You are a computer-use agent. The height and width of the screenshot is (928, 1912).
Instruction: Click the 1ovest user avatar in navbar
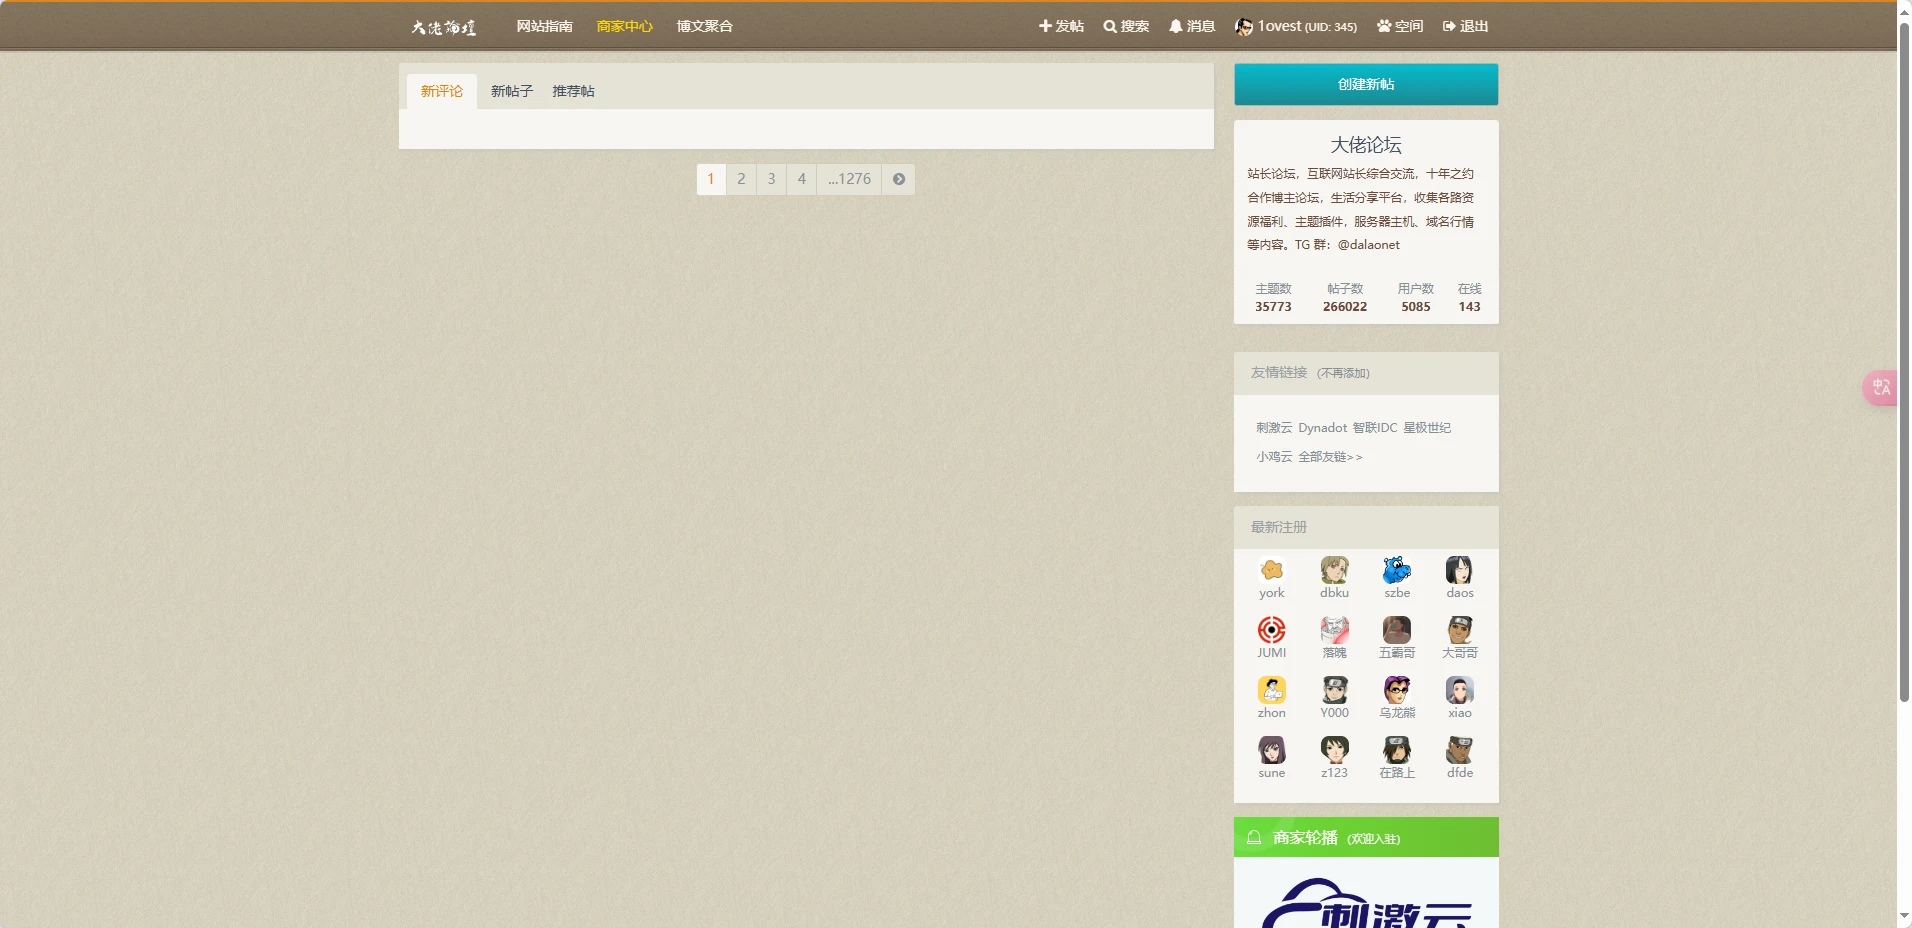(x=1243, y=27)
